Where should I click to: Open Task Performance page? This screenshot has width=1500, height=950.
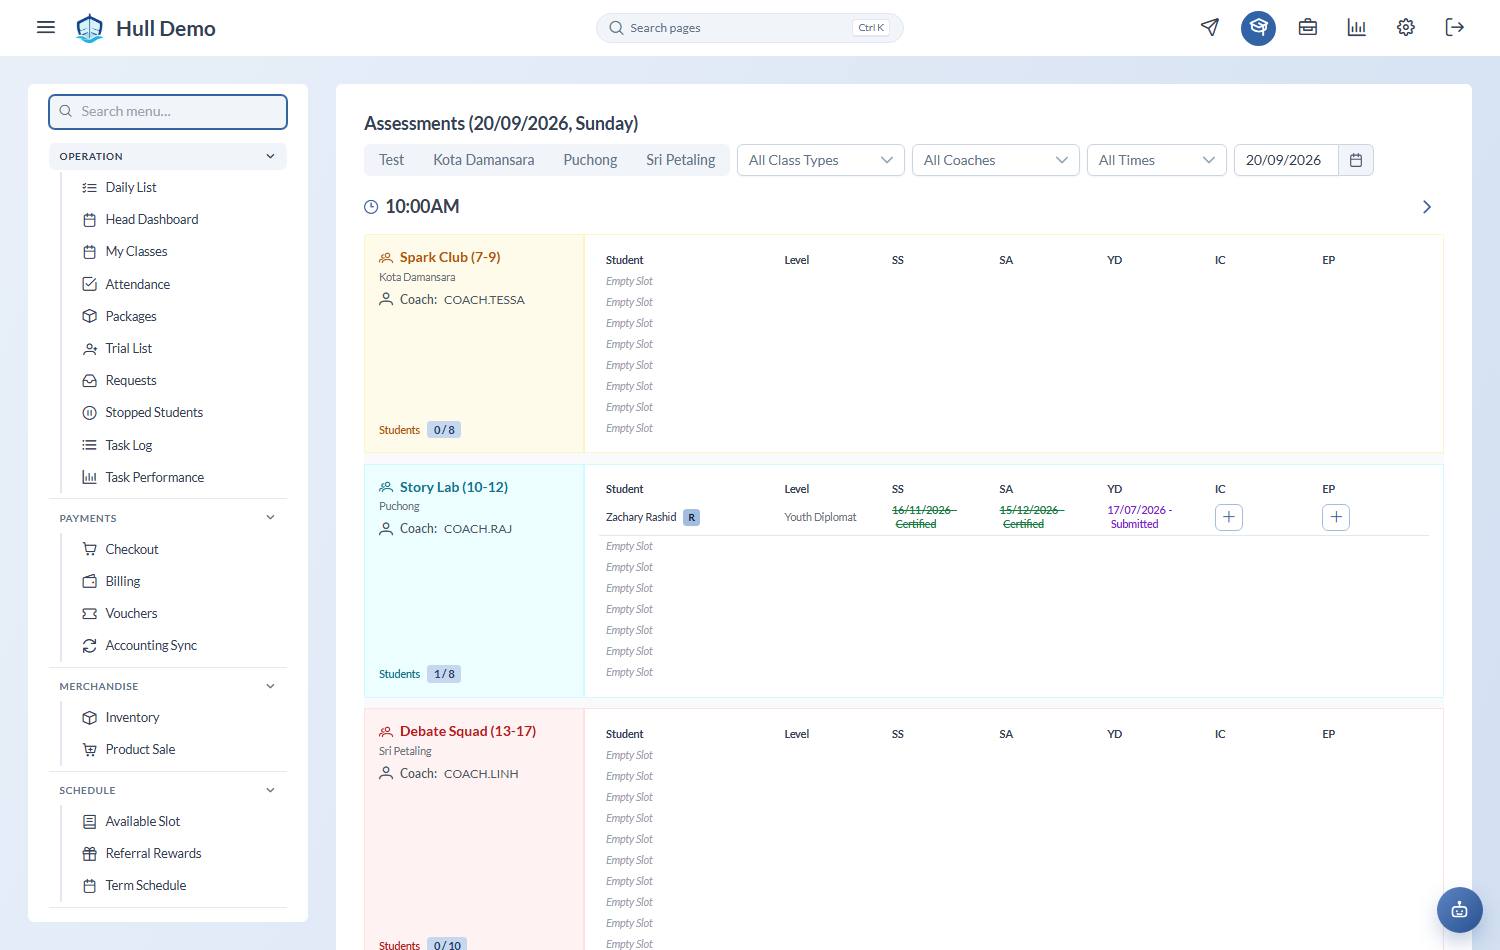point(155,477)
